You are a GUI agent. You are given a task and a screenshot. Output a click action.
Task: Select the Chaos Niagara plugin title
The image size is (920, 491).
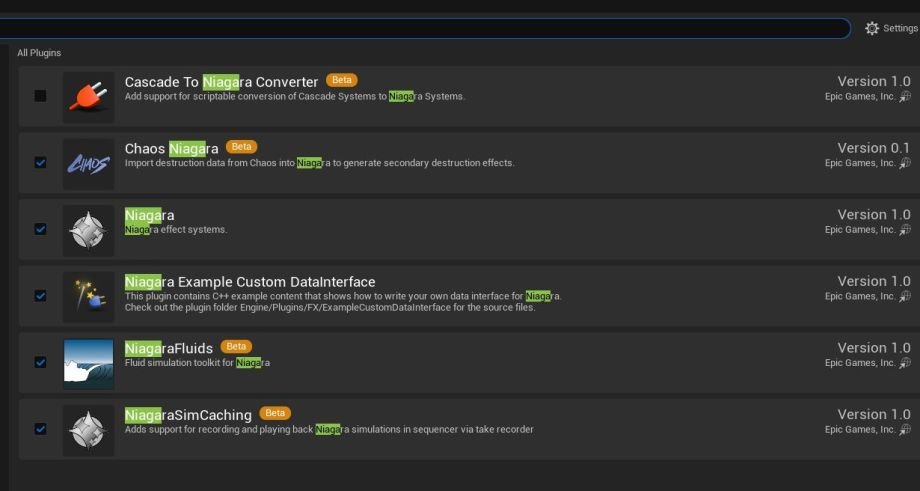171,149
